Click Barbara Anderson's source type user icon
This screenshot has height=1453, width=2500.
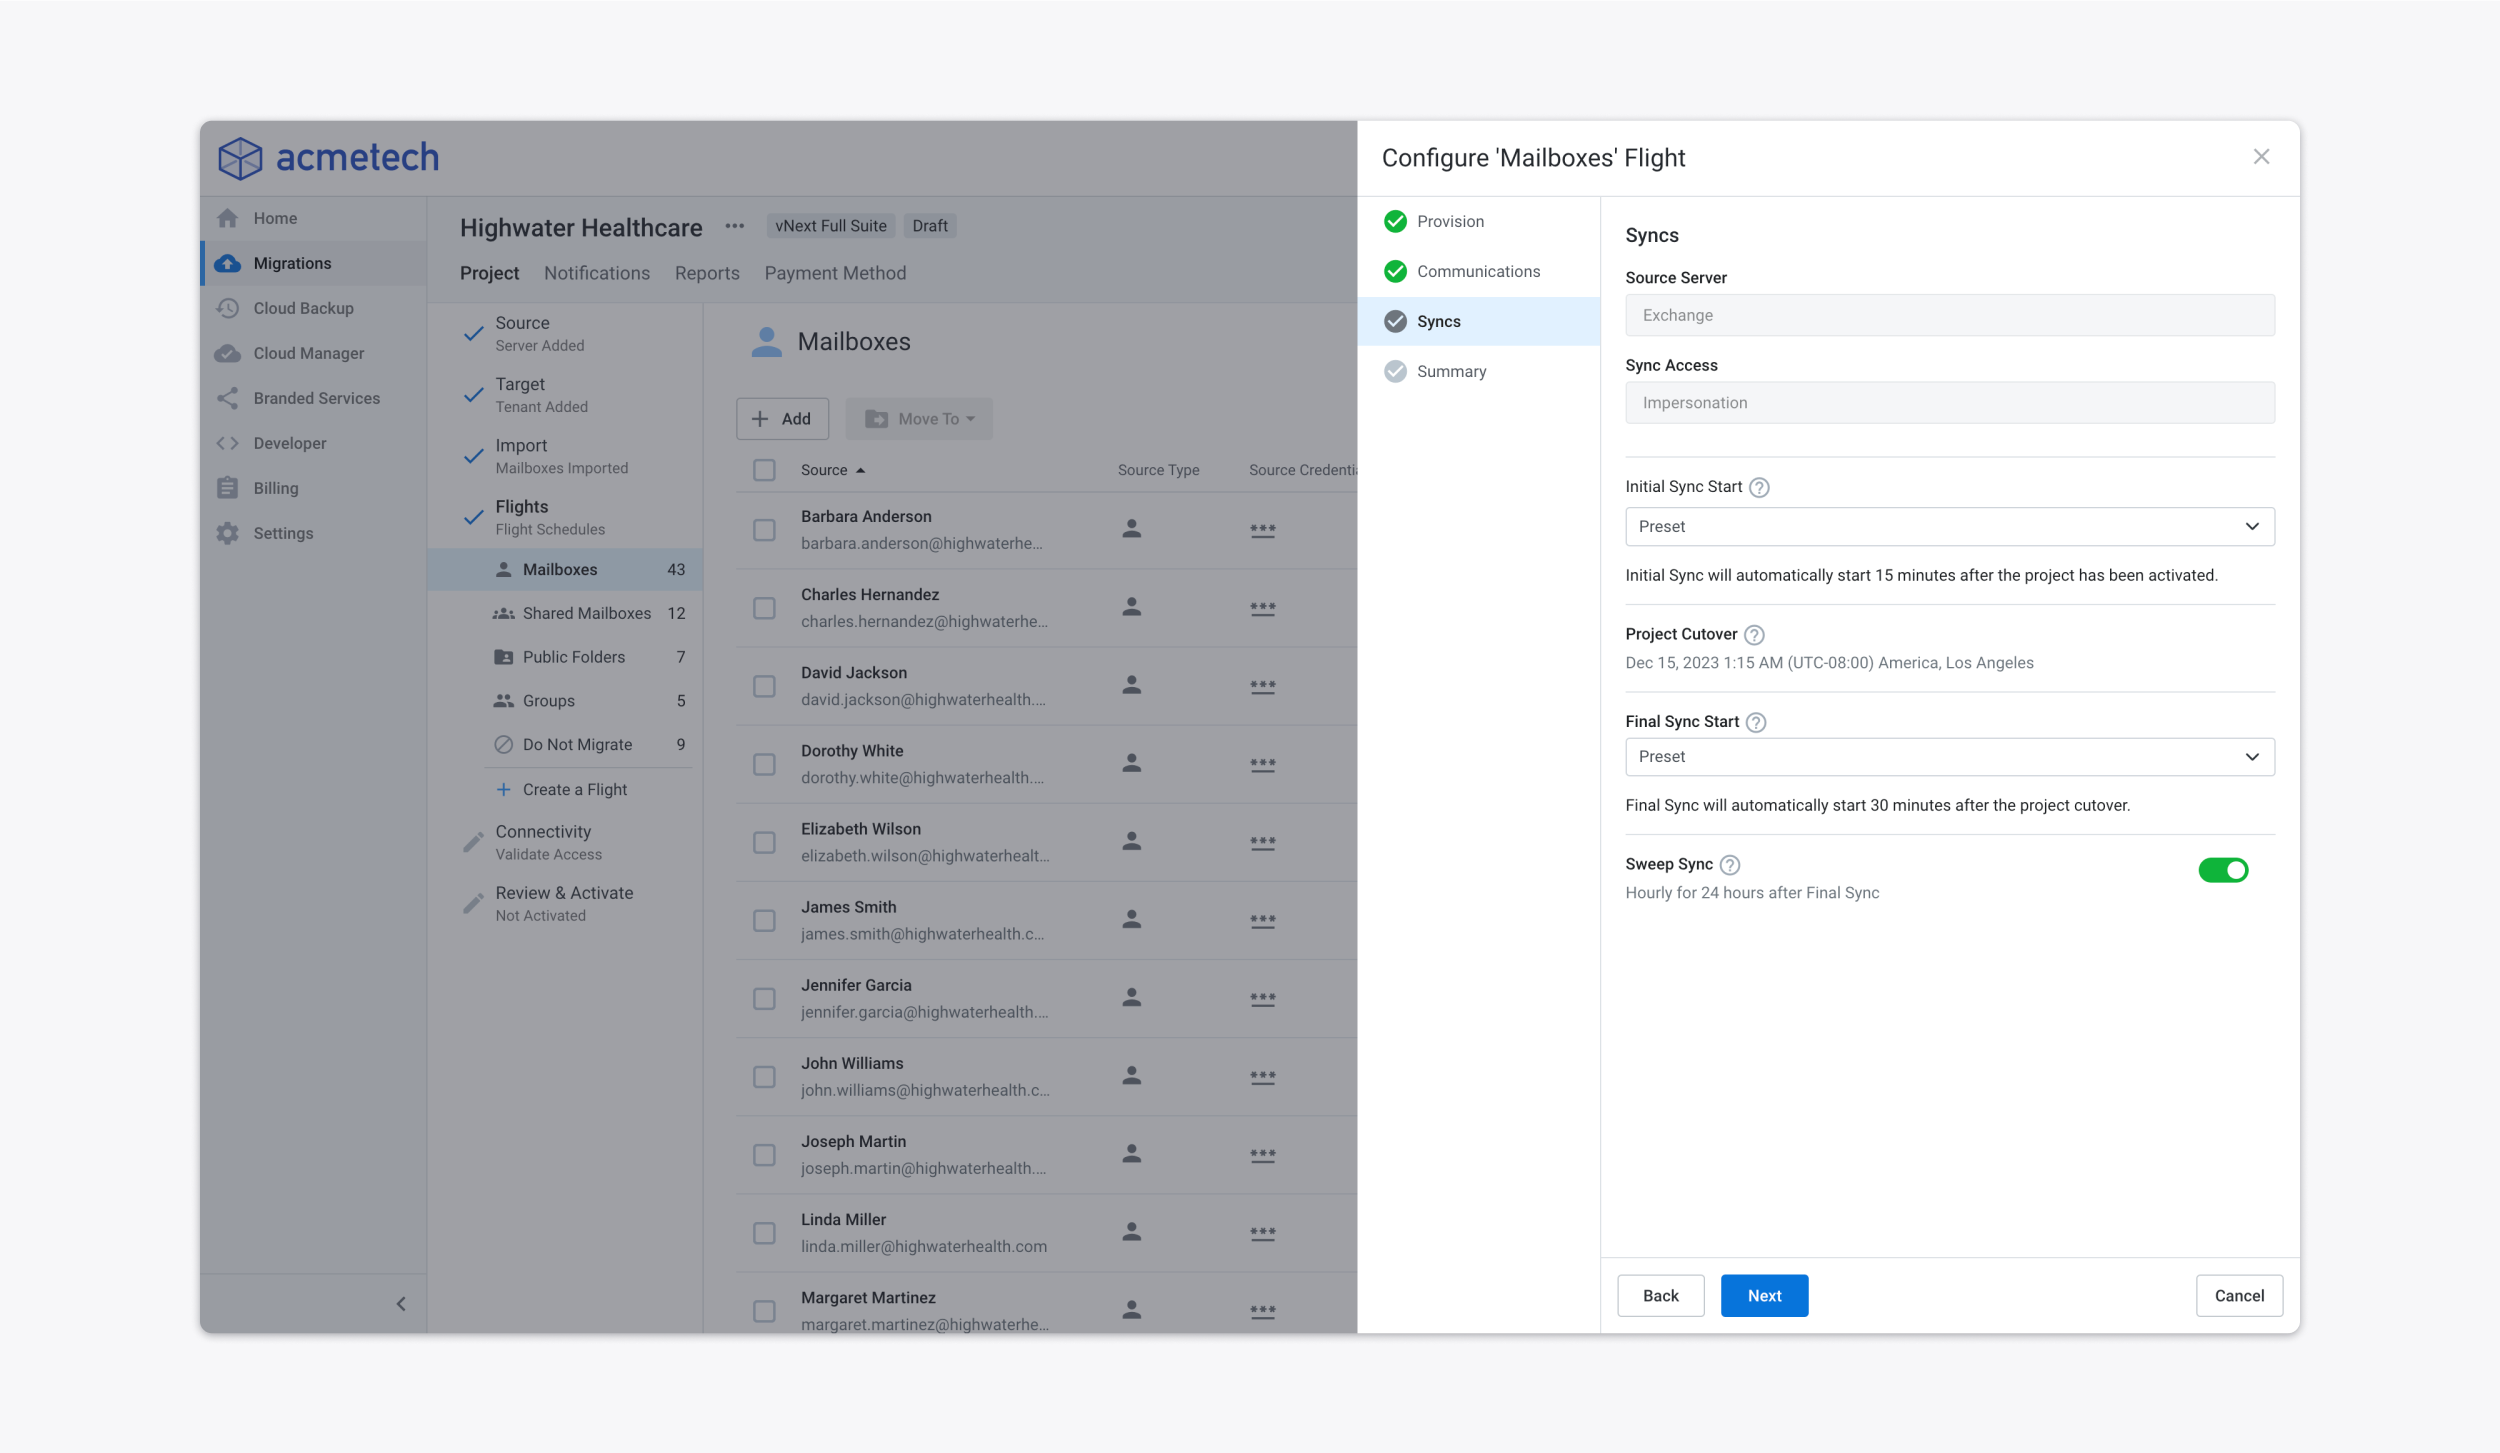1131,529
